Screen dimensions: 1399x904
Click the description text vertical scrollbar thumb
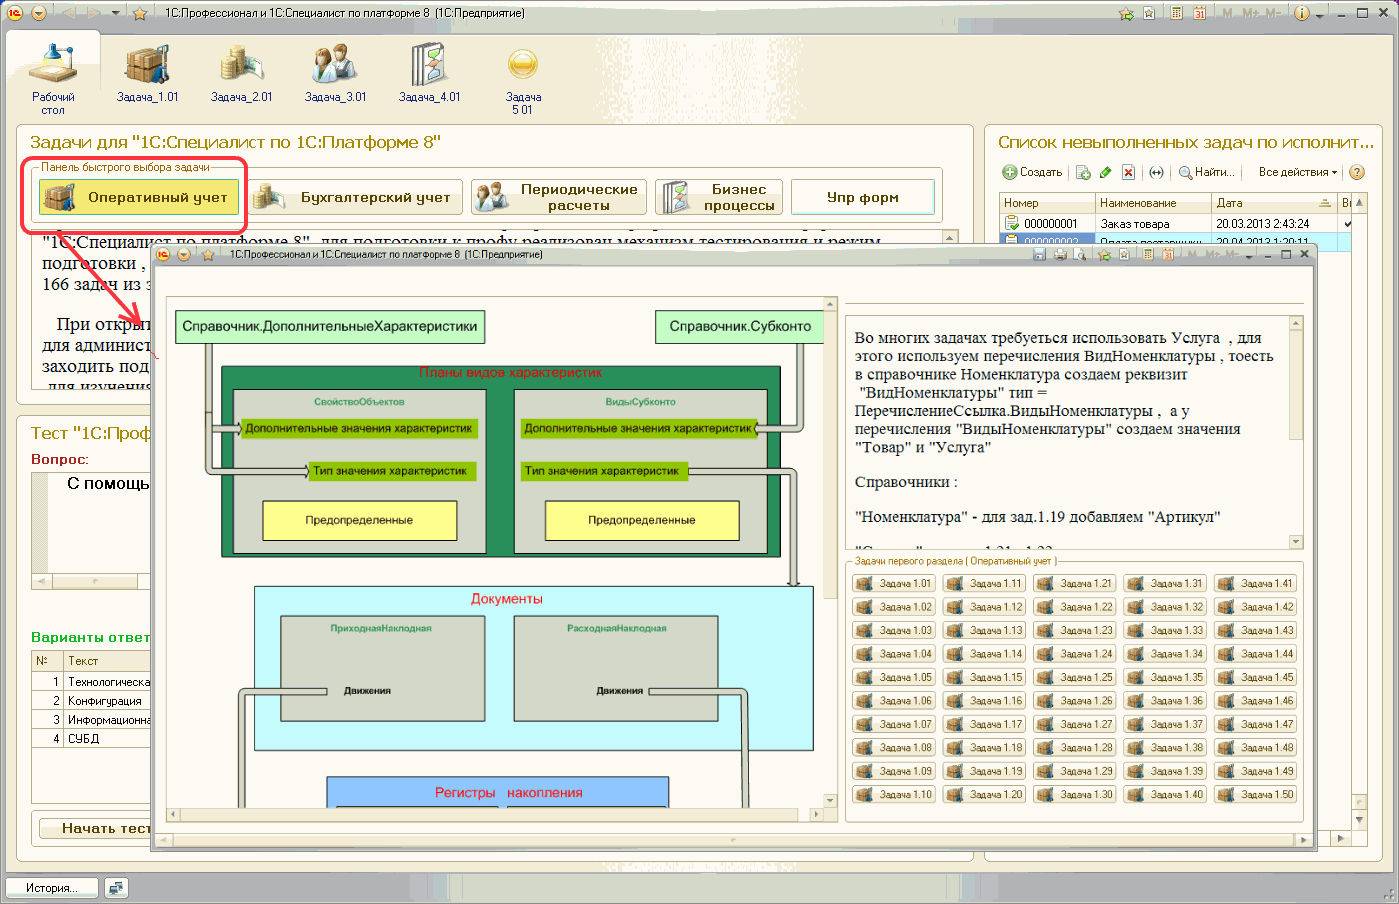tap(1296, 386)
